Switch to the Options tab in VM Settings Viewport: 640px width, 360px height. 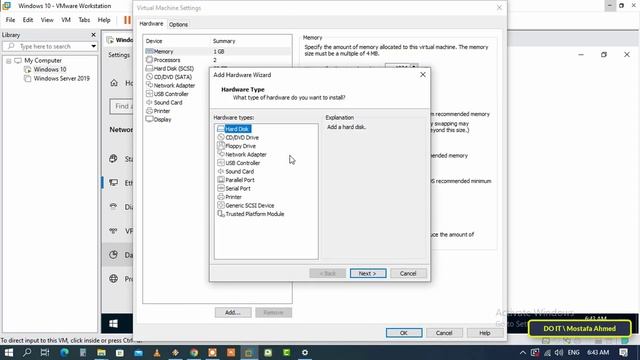[x=178, y=24]
